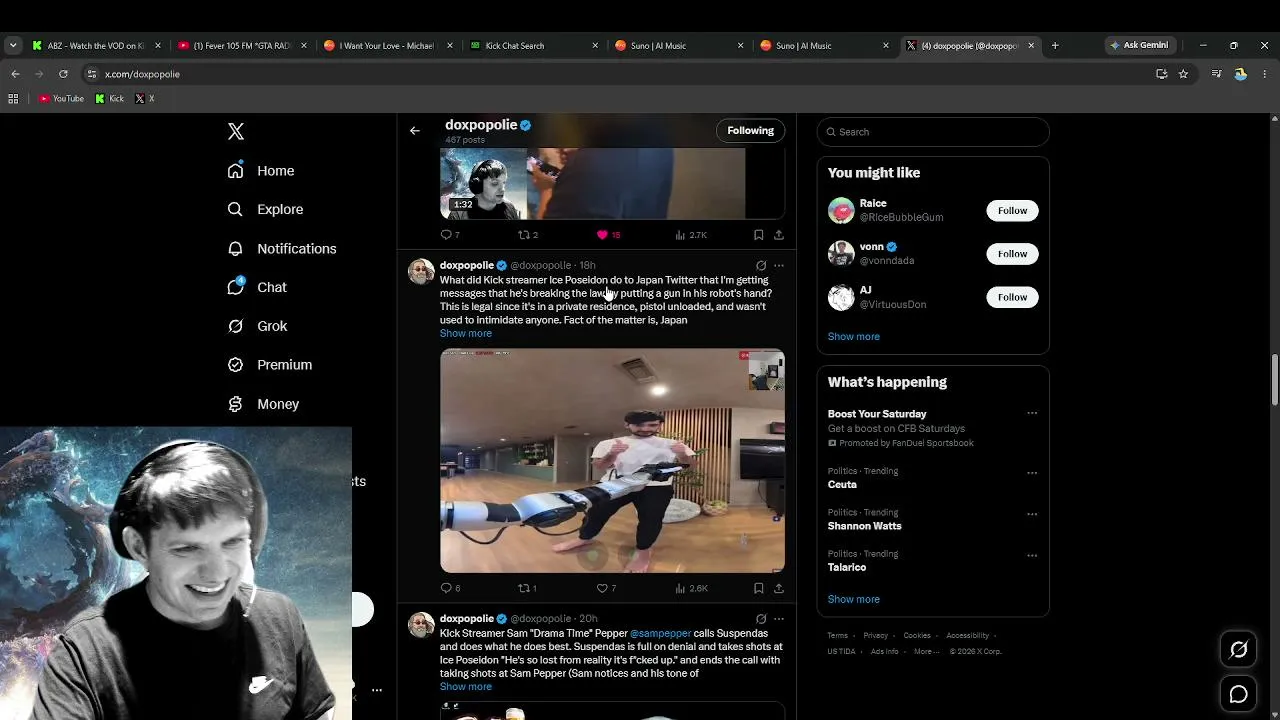Viewport: 1280px width, 720px height.
Task: Reply to the Ice Poseidon robot post
Action: coord(450,588)
